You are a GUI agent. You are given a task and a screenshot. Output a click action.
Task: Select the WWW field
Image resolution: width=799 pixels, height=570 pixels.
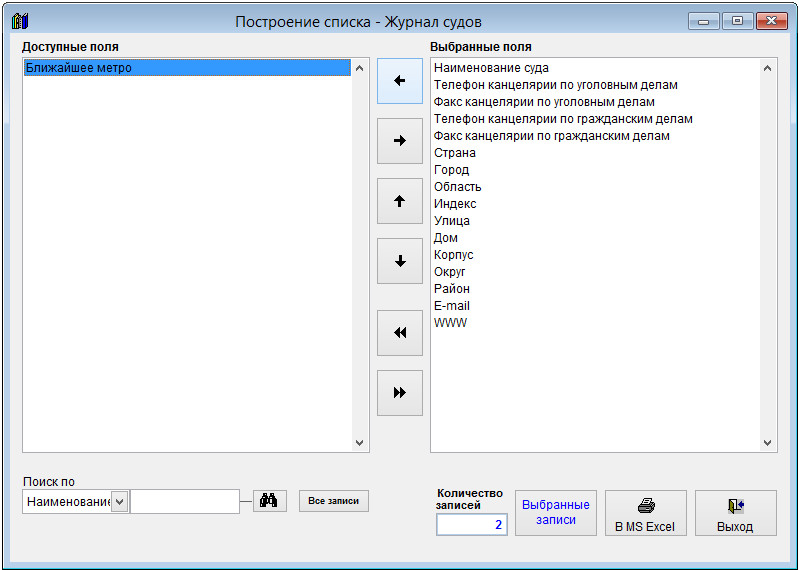tap(450, 323)
